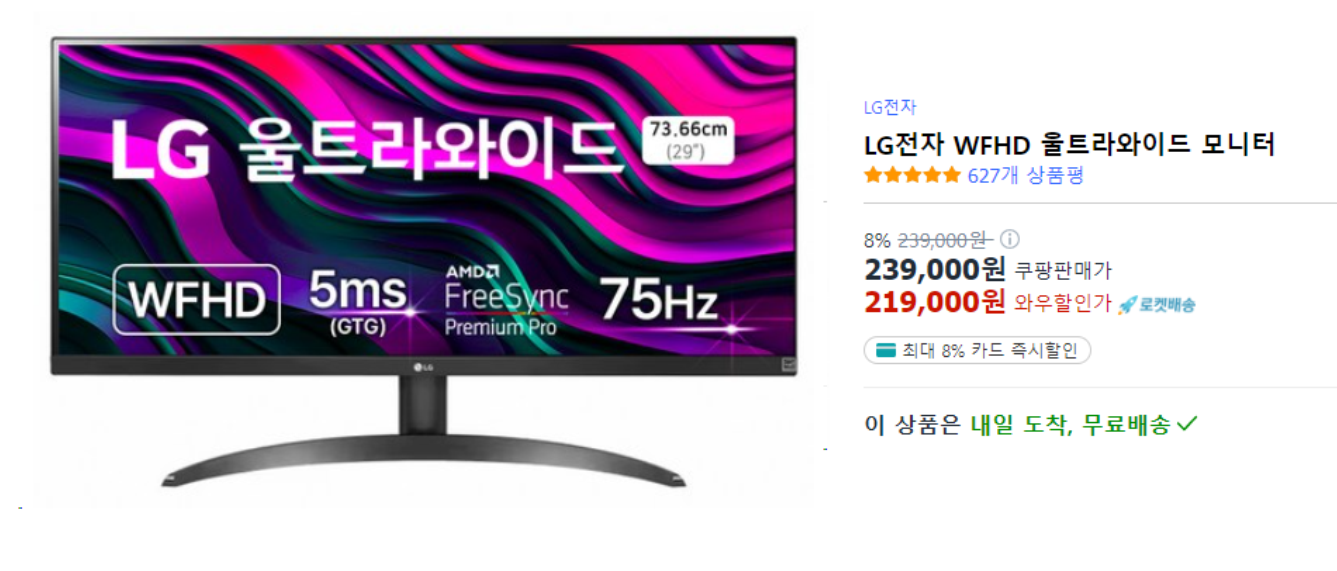Open the 627개 상품평 reviews link

click(x=1025, y=176)
